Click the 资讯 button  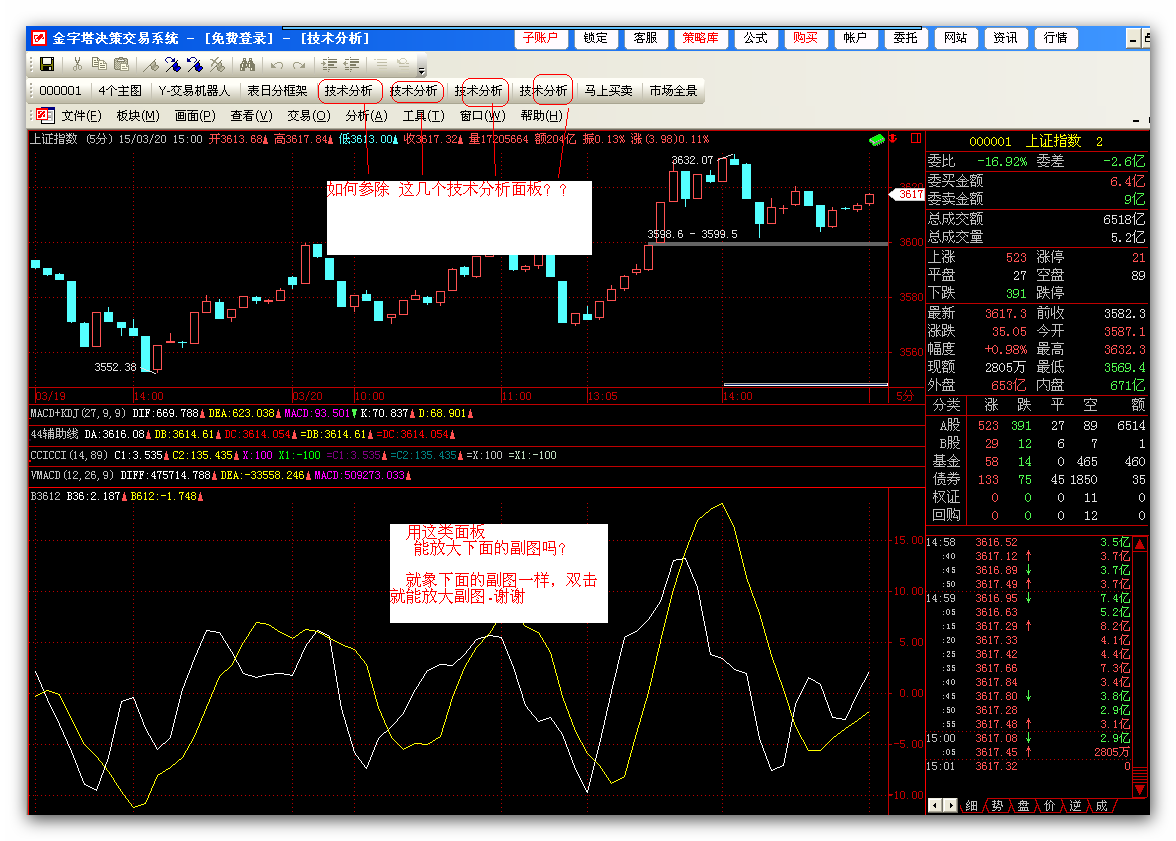1006,38
